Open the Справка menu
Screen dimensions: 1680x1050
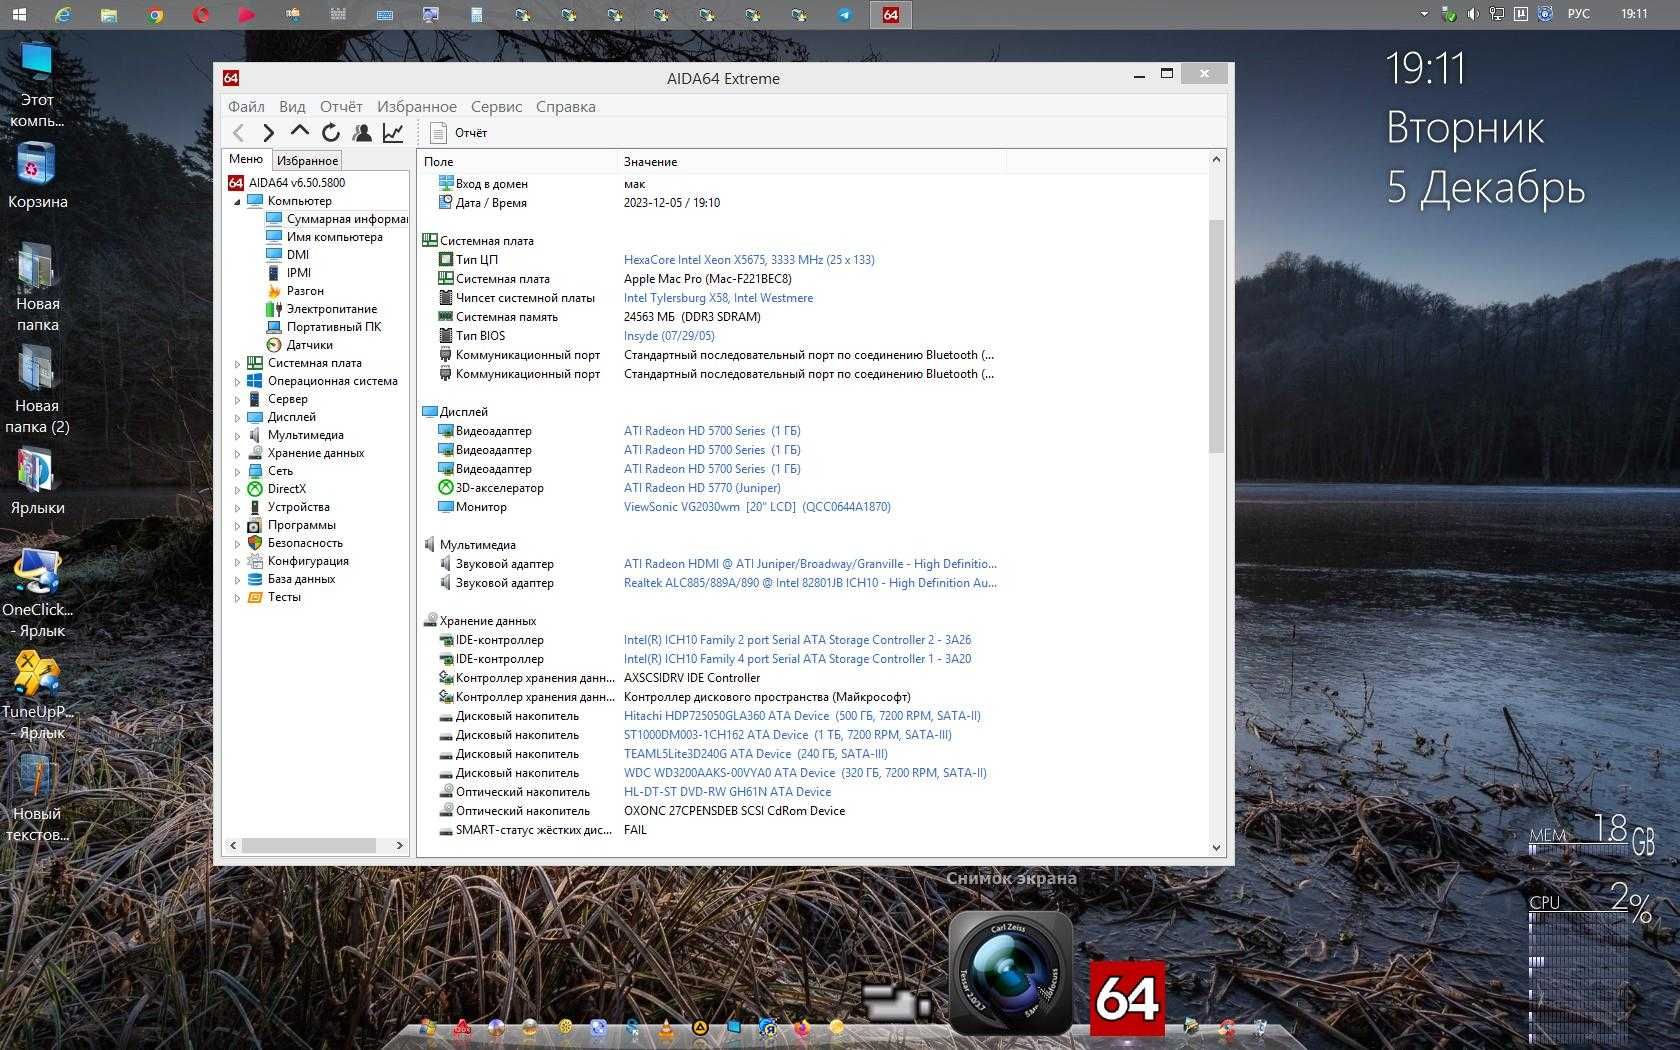566,106
